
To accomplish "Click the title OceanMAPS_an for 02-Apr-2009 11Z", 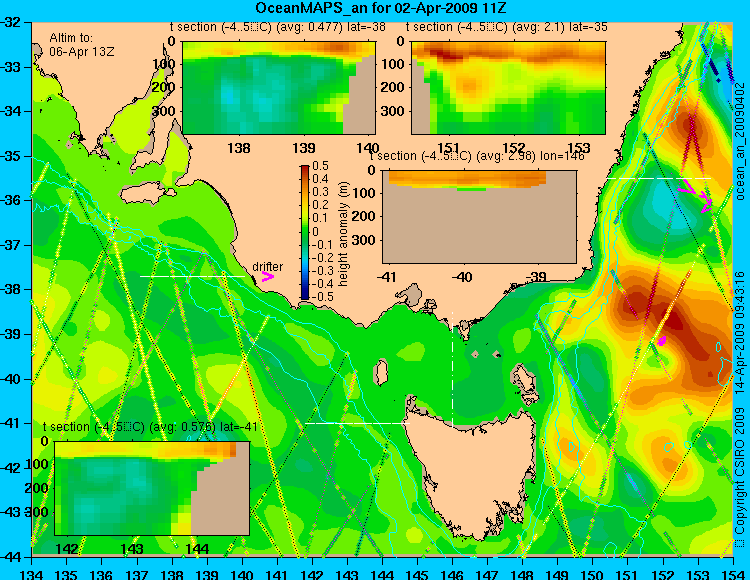I will pos(380,8).
